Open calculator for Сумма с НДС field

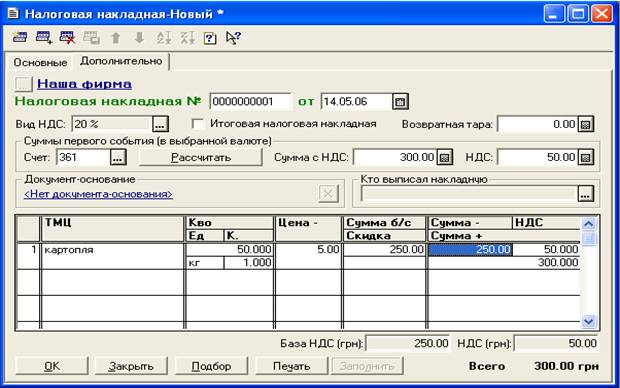(x=445, y=157)
